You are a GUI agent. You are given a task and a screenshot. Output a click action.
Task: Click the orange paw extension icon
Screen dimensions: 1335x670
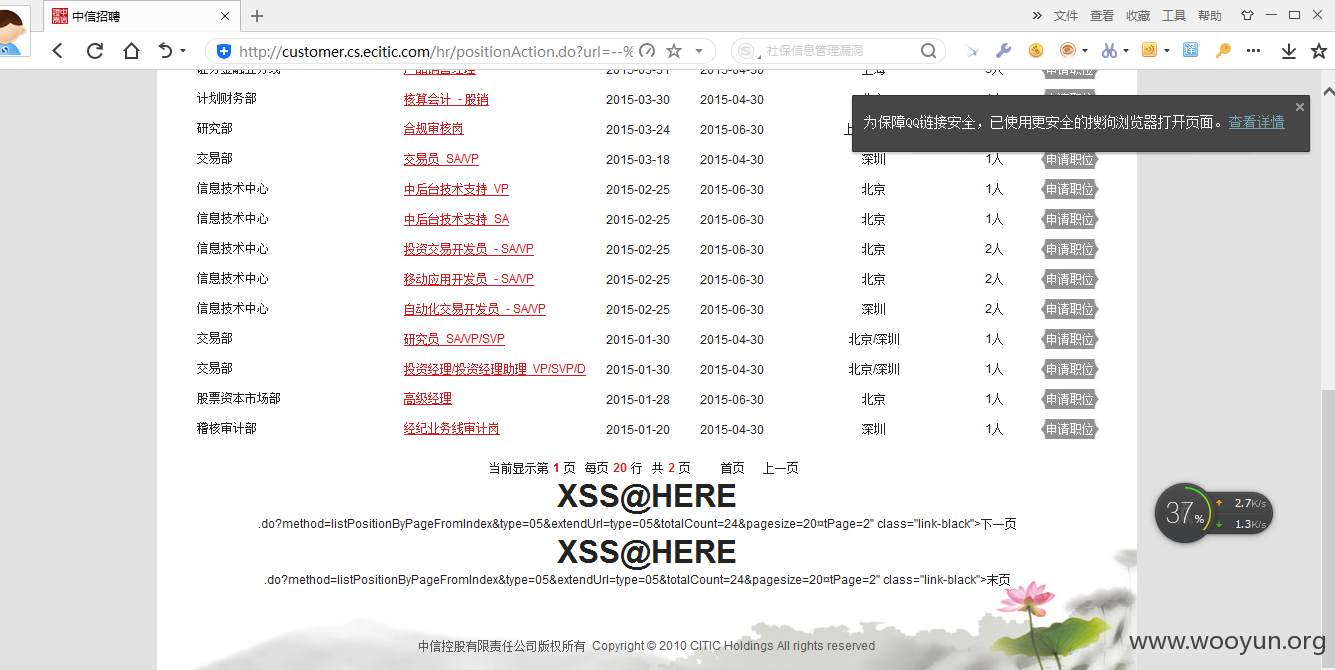click(1036, 51)
